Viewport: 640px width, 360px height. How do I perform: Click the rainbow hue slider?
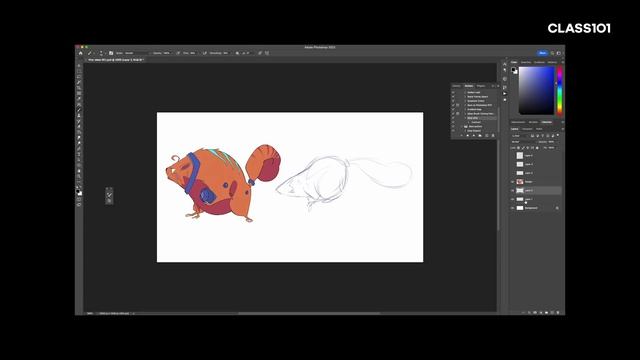click(x=560, y=90)
